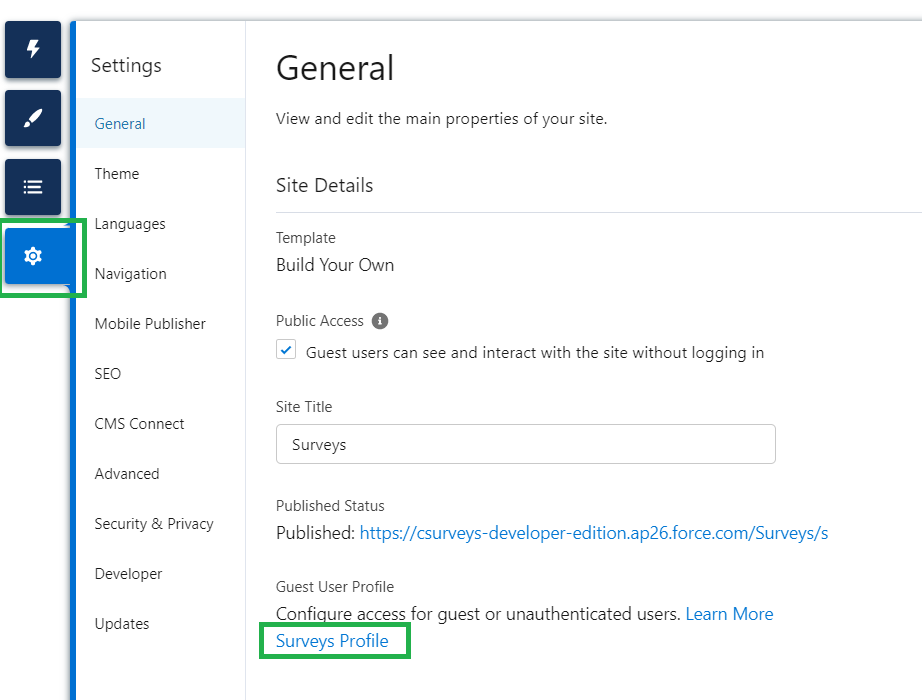
Task: Select the Settings gear icon
Action: [32, 256]
